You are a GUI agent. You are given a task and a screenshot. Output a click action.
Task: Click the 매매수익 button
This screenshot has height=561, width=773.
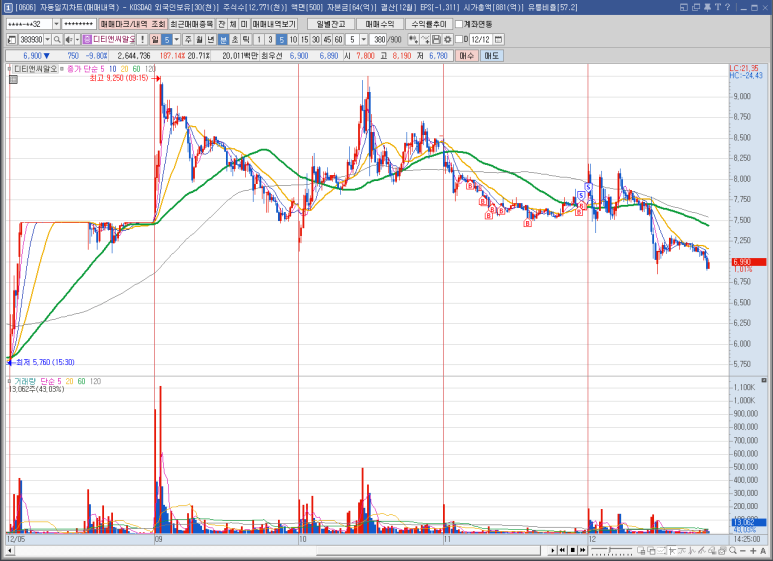[x=380, y=24]
